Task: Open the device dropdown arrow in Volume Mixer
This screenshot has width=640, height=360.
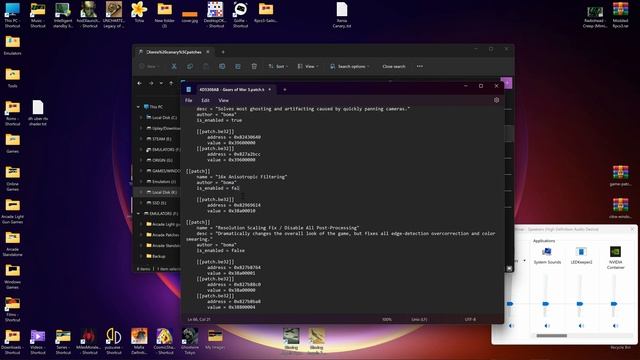Action: click(x=524, y=261)
